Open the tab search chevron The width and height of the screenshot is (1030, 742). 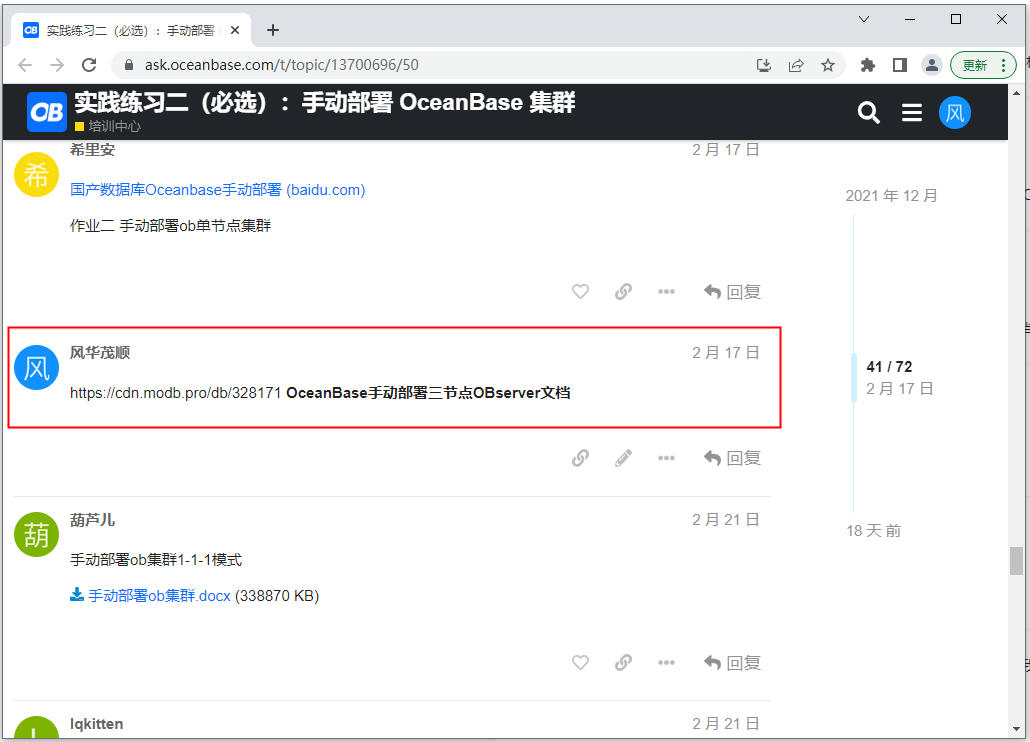(864, 19)
